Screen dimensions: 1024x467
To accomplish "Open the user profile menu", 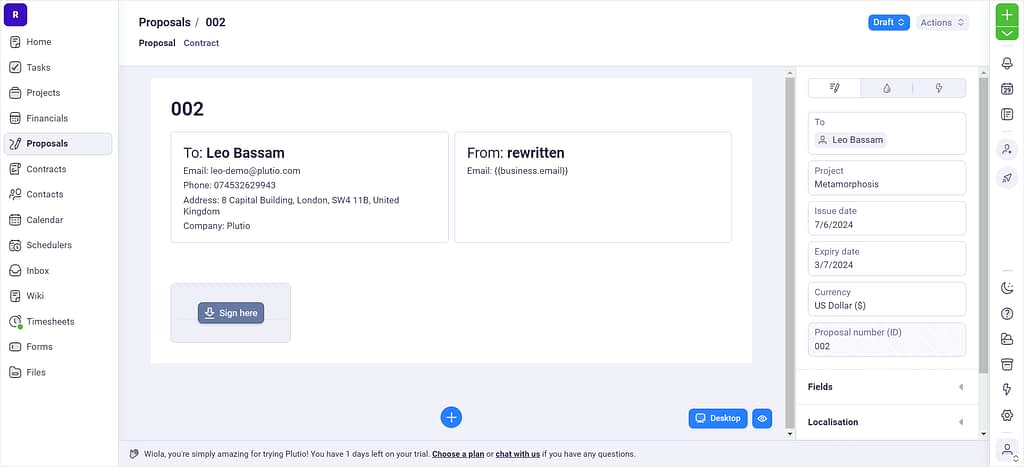I will (1008, 450).
